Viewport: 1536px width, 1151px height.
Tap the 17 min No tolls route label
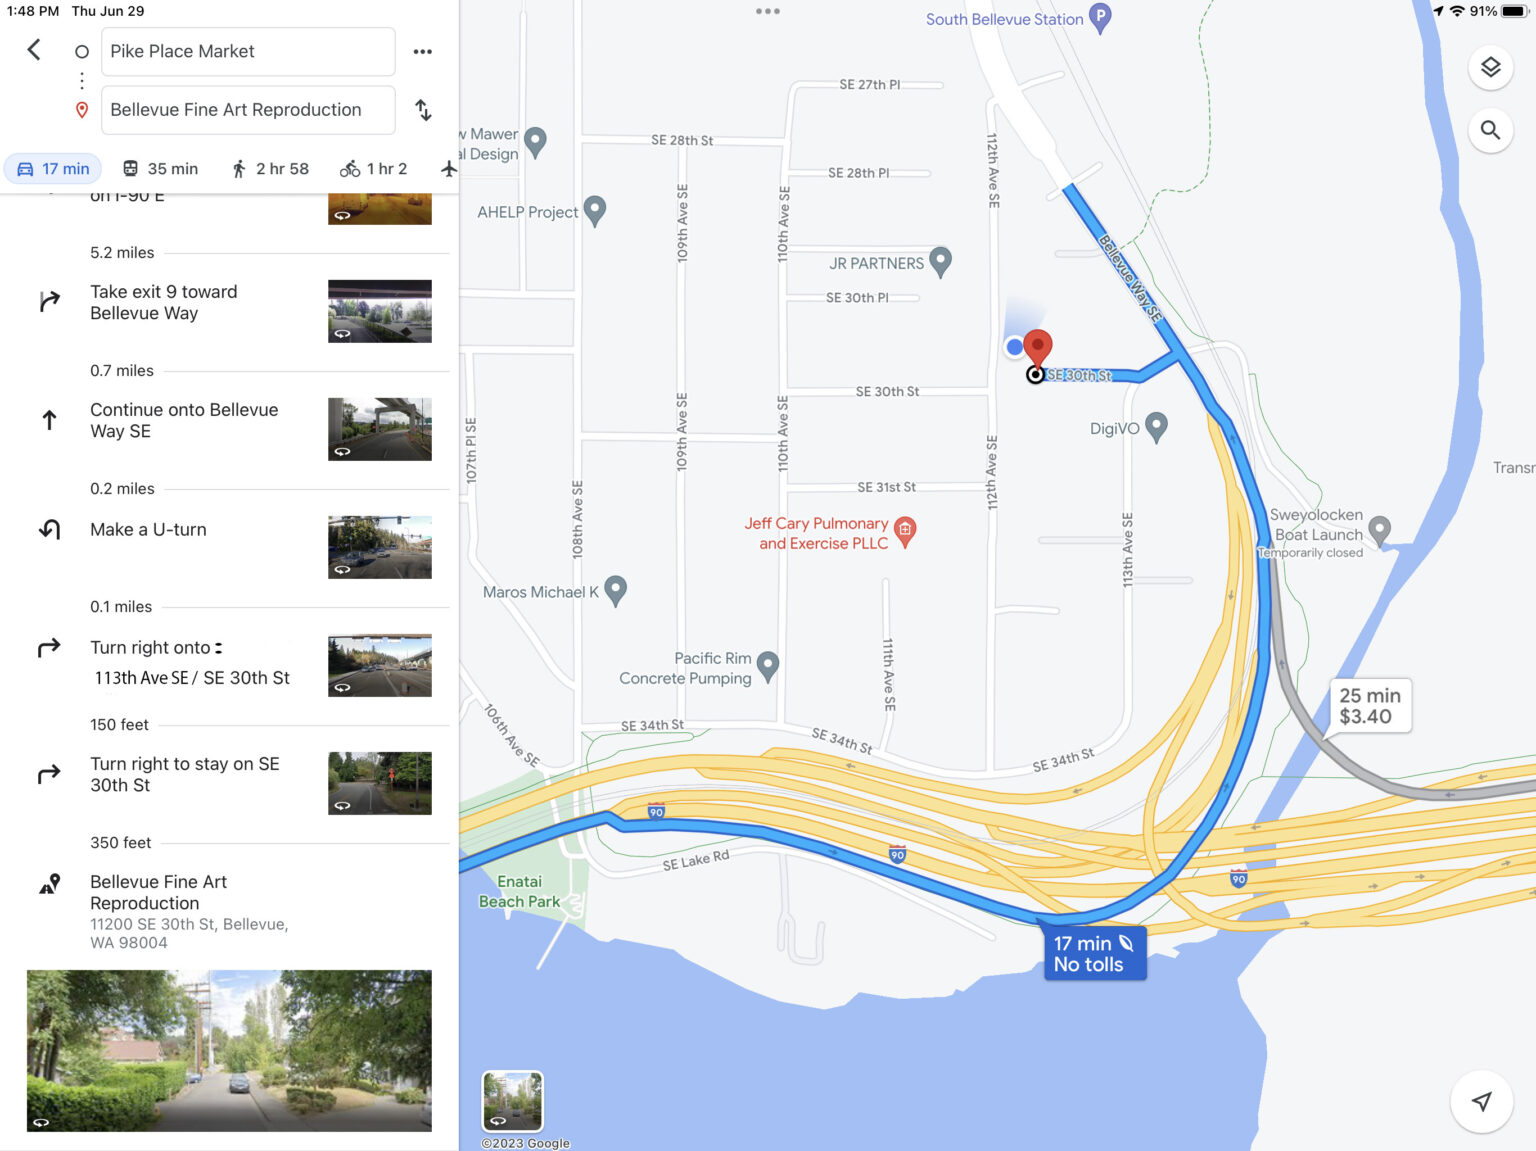tap(1094, 953)
